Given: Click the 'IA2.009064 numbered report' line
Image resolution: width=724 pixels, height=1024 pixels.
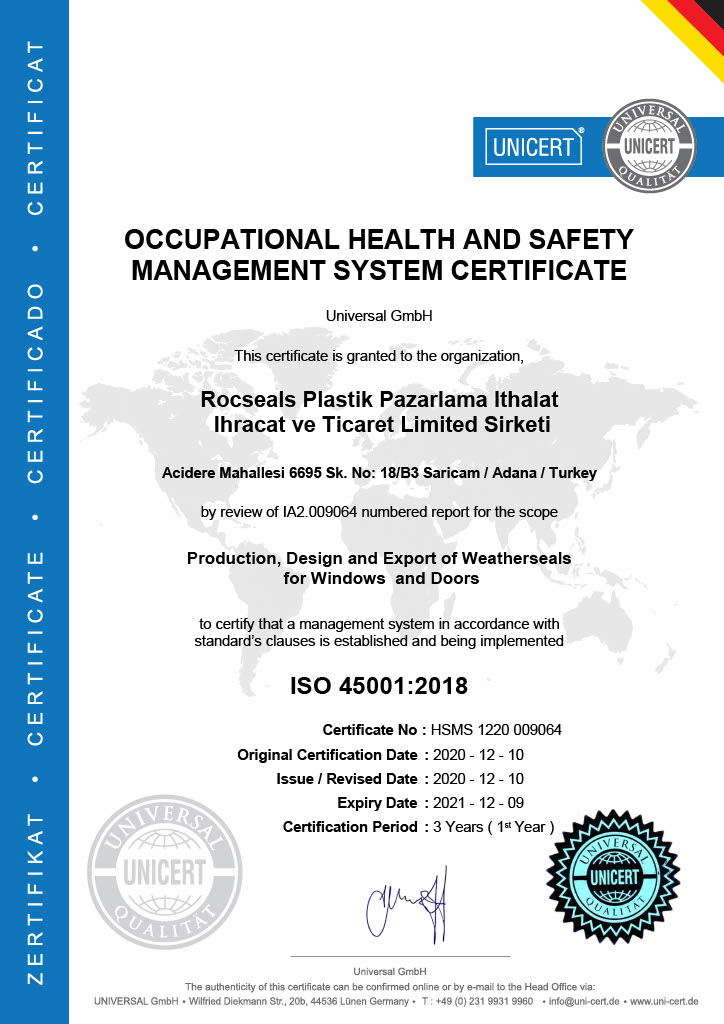Looking at the screenshot, I should pyautogui.click(x=379, y=512).
